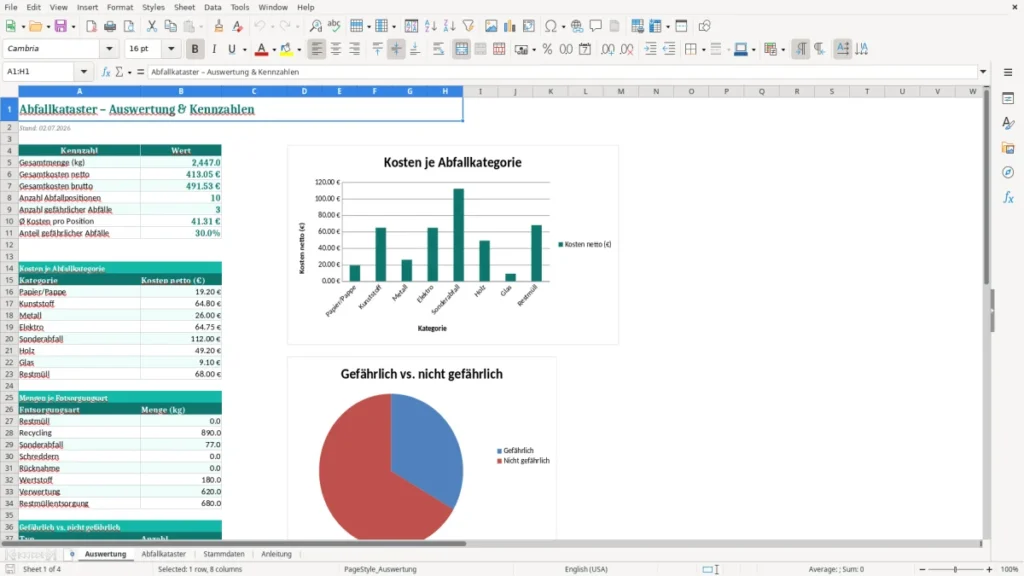This screenshot has height=576, width=1024.
Task: Run the Spelling check icon
Action: [334, 26]
